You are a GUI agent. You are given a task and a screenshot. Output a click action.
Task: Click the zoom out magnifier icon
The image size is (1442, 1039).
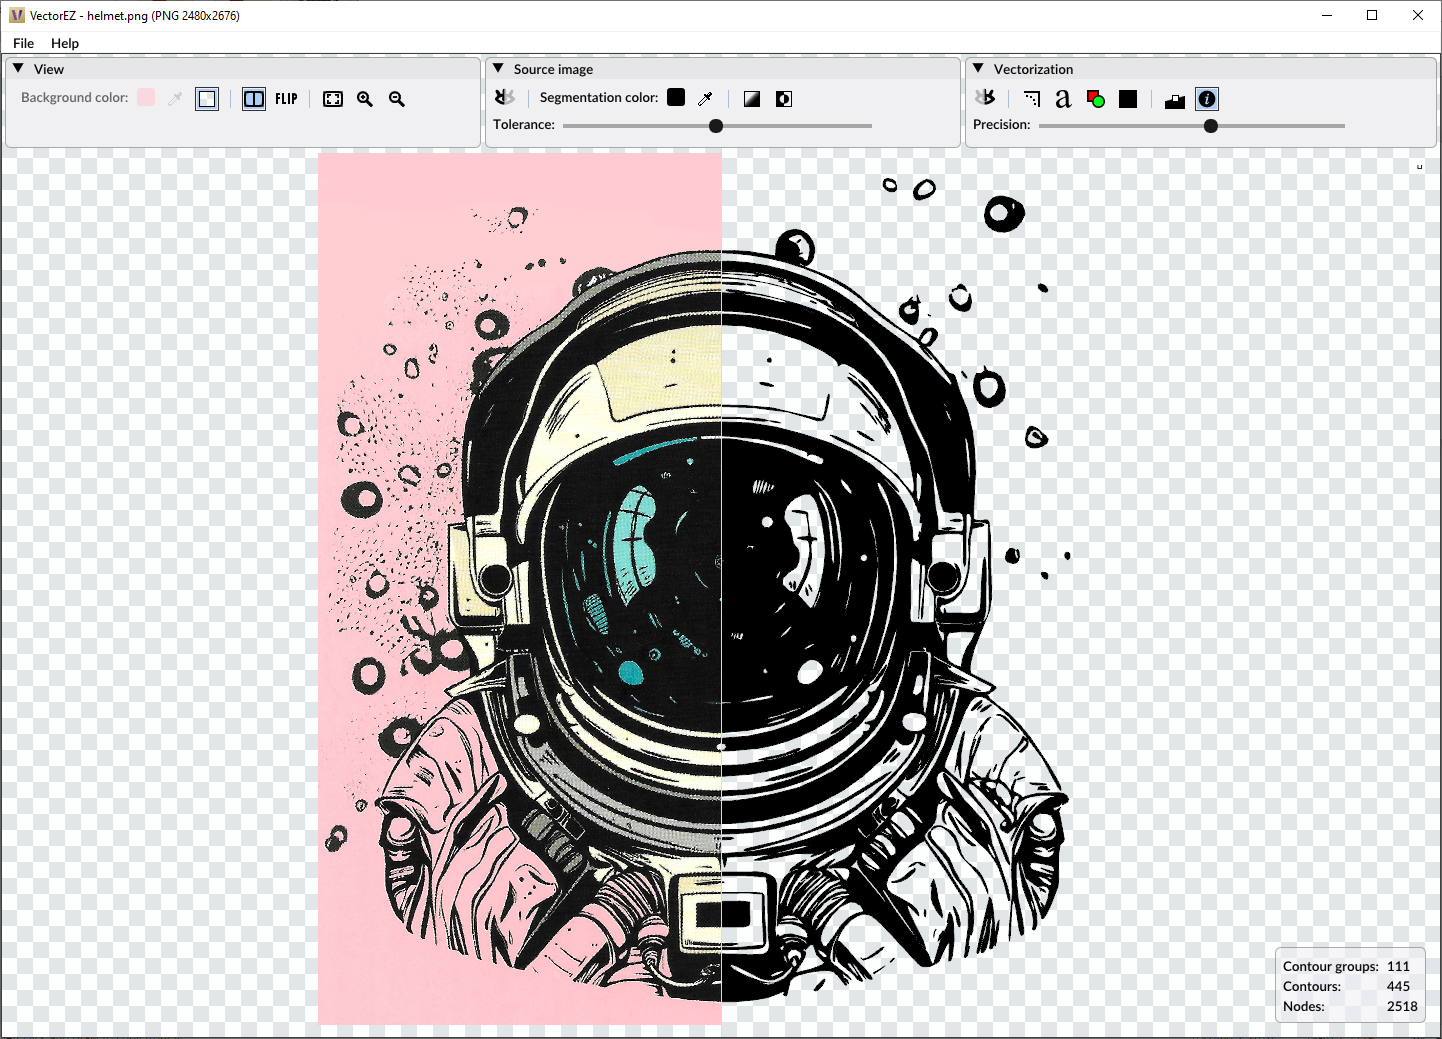click(397, 99)
